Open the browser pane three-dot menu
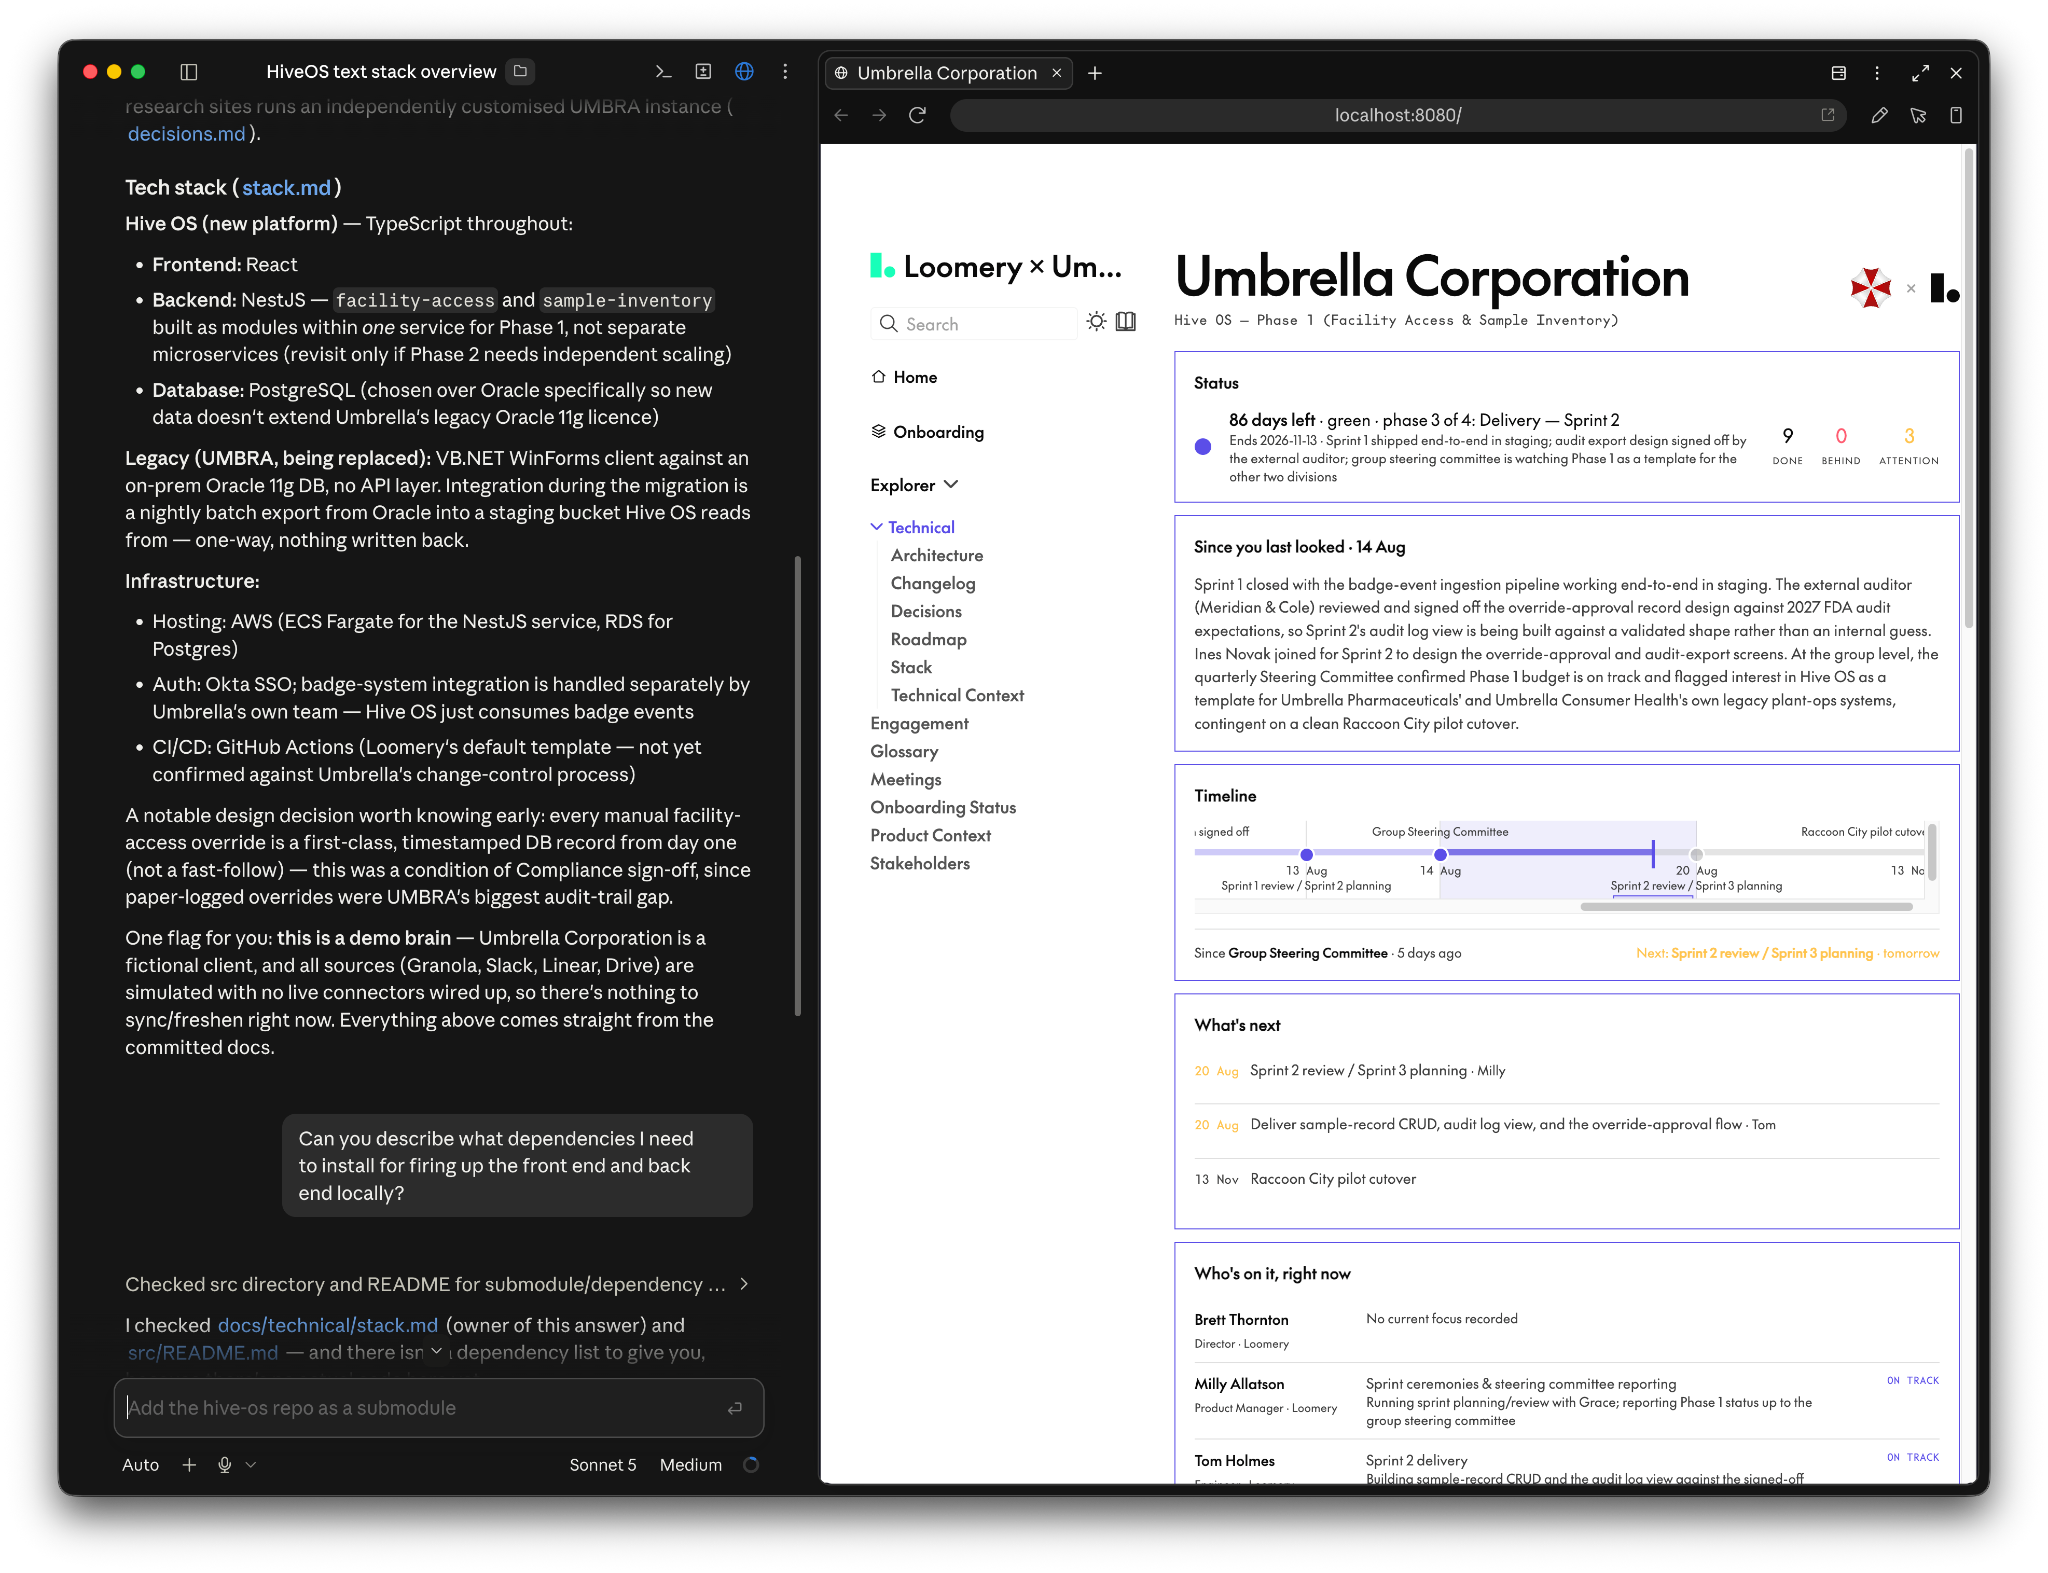Viewport: 2048px width, 1573px height. 1877,73
